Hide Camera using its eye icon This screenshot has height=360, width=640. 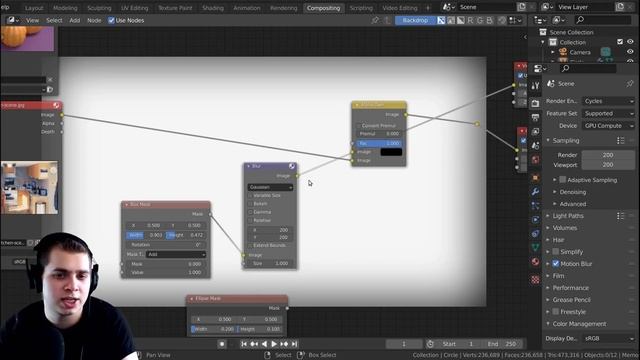tap(630, 52)
